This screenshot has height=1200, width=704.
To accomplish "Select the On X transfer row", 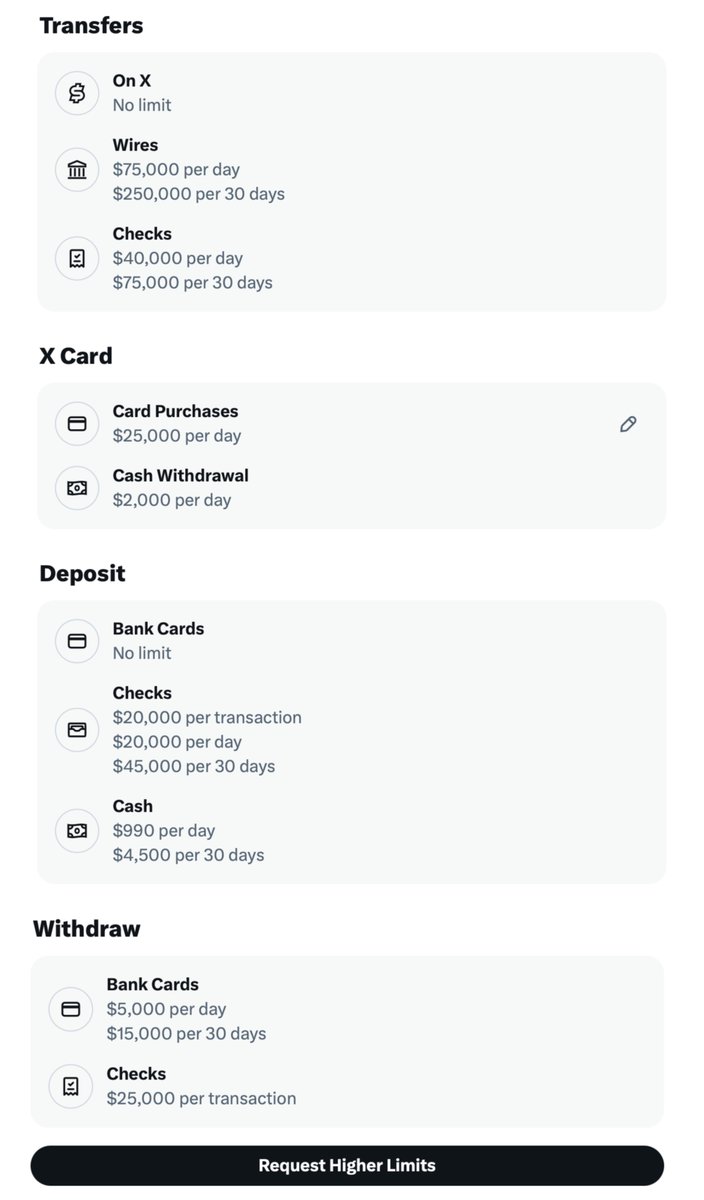I will tap(351, 93).
